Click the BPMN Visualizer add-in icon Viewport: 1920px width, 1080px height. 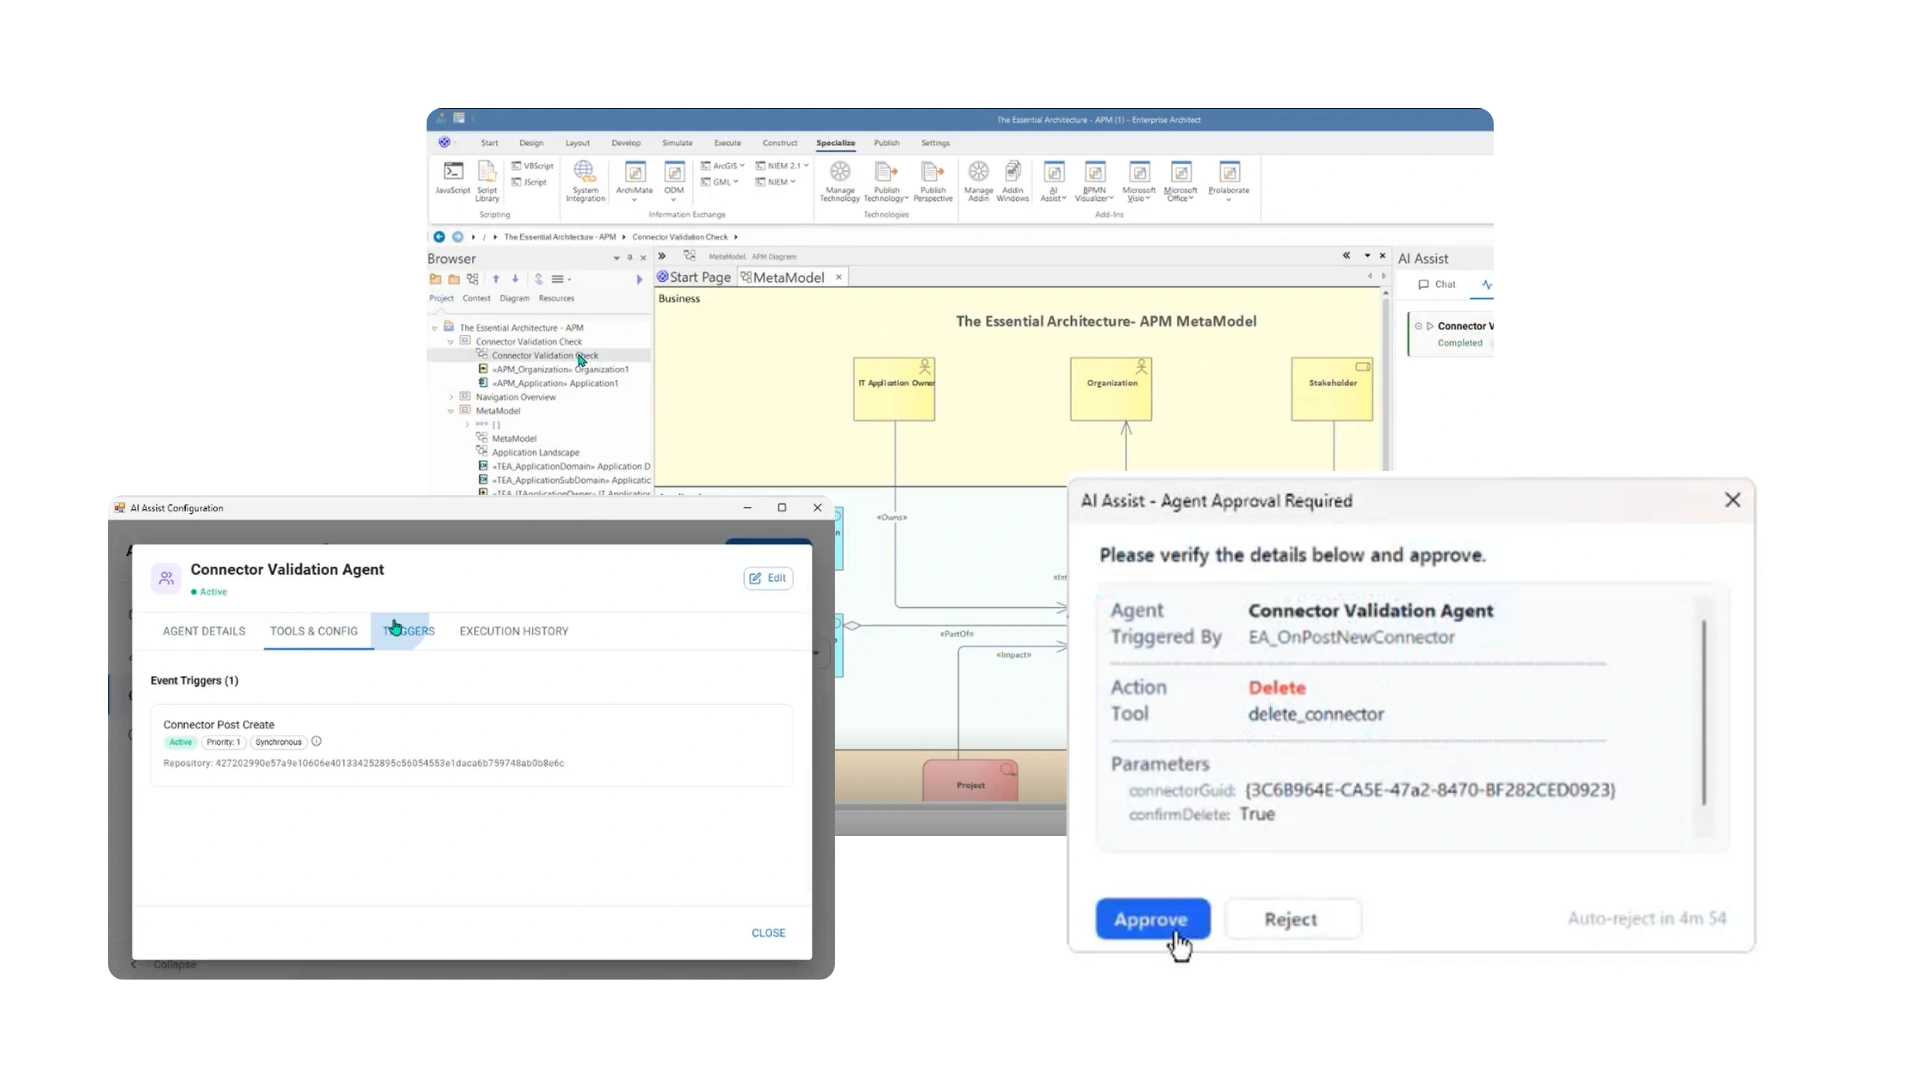coord(1095,173)
